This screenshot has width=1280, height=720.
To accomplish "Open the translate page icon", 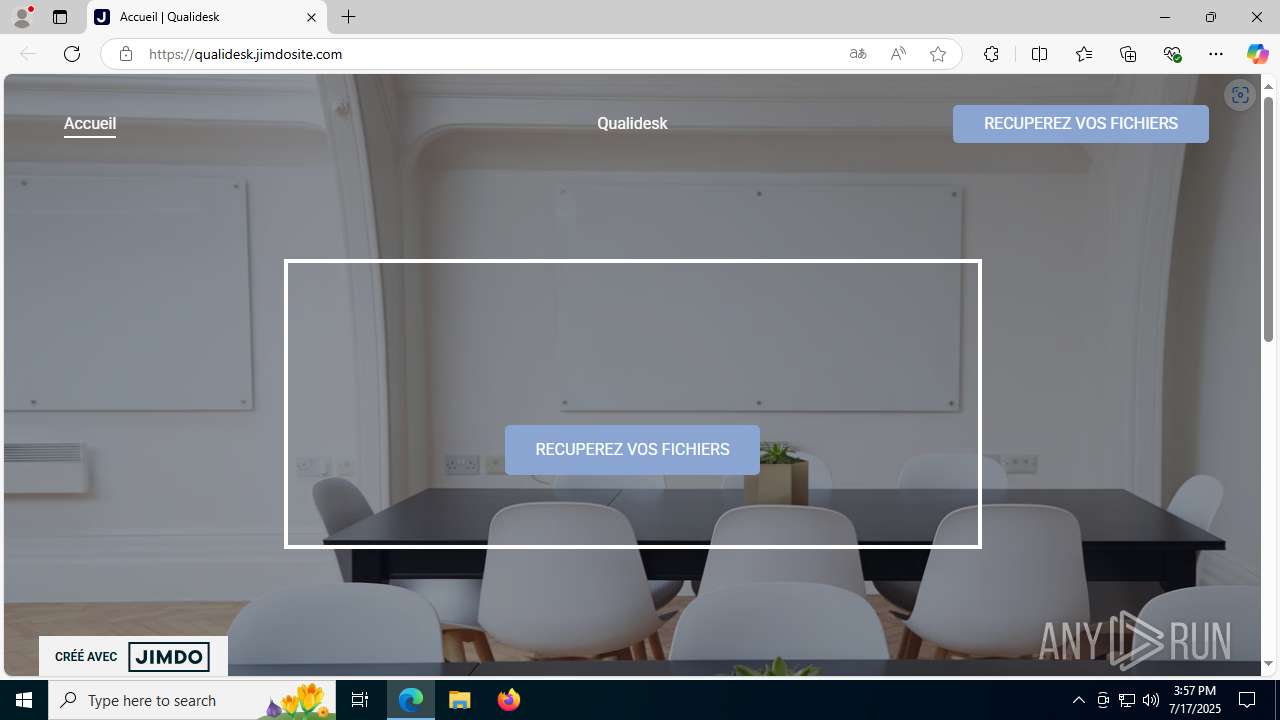I will point(858,54).
